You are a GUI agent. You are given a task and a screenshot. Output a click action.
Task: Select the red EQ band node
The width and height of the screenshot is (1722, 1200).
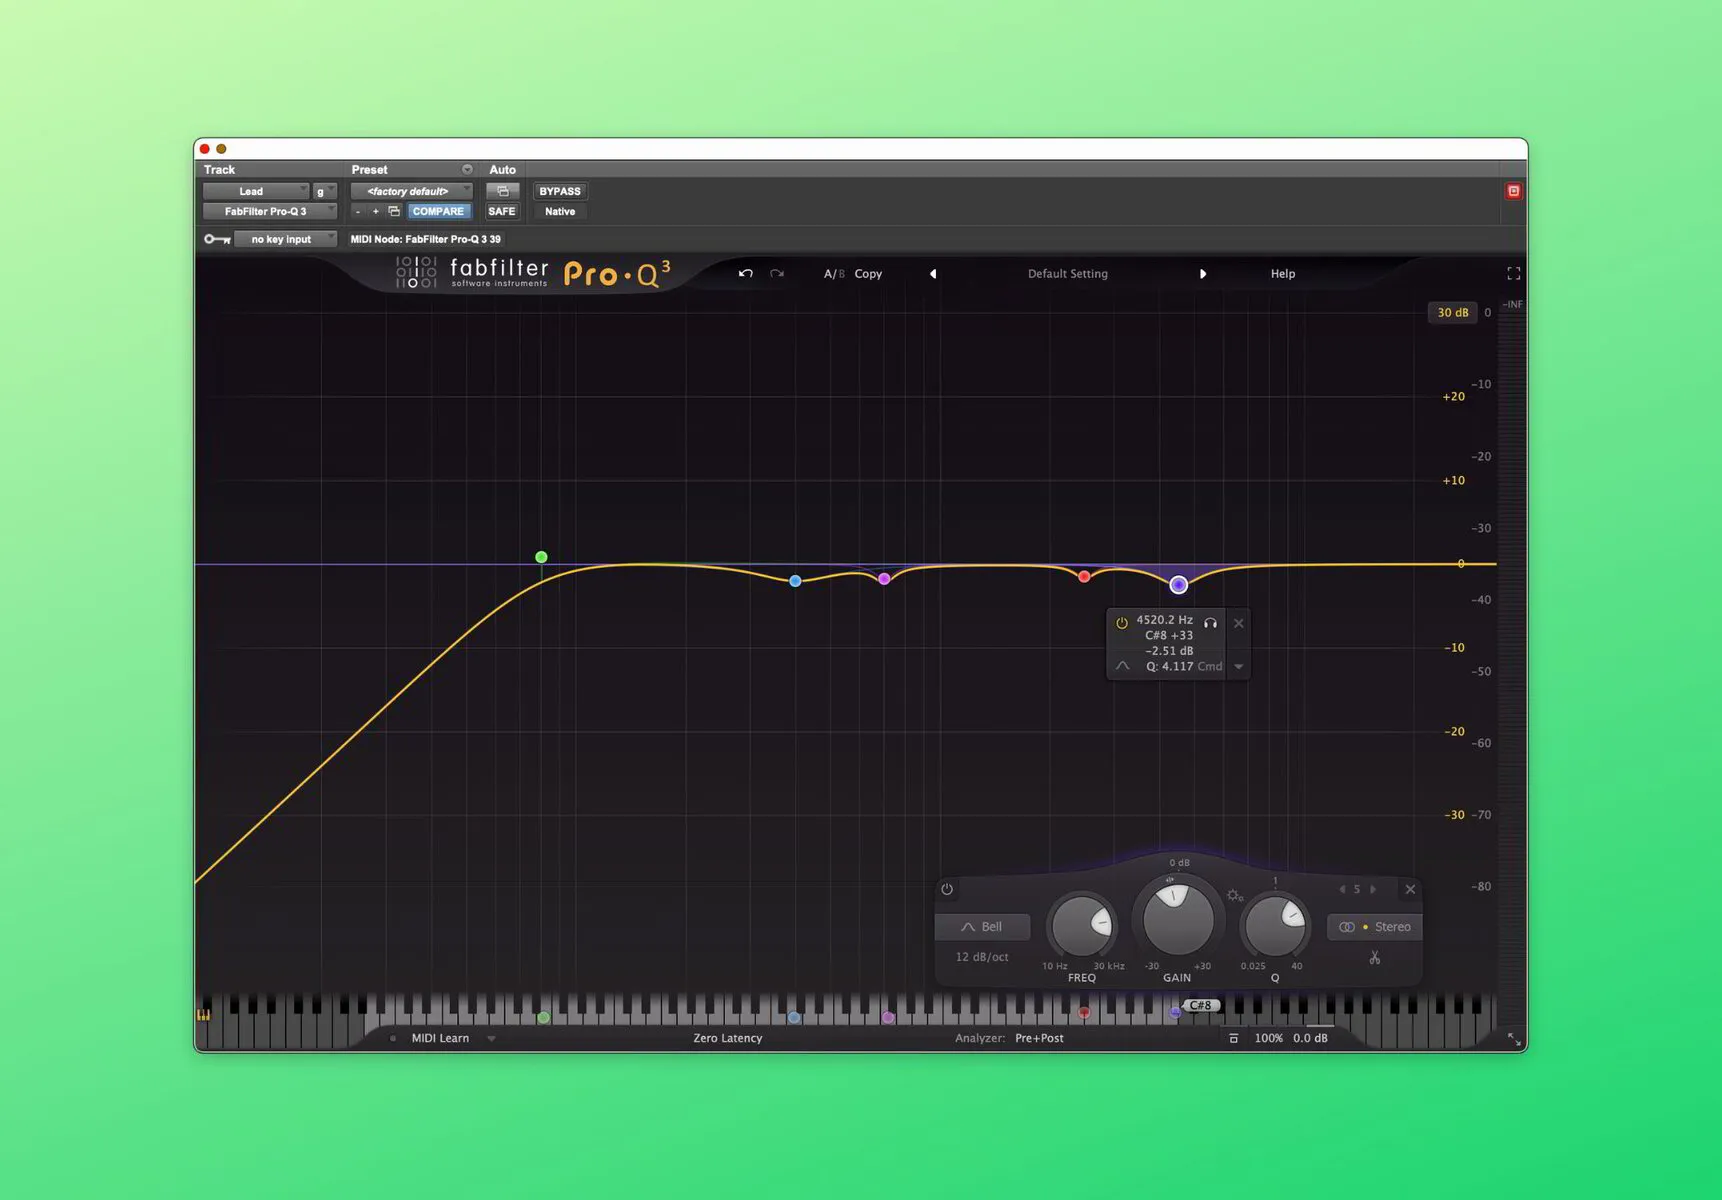tap(1084, 577)
